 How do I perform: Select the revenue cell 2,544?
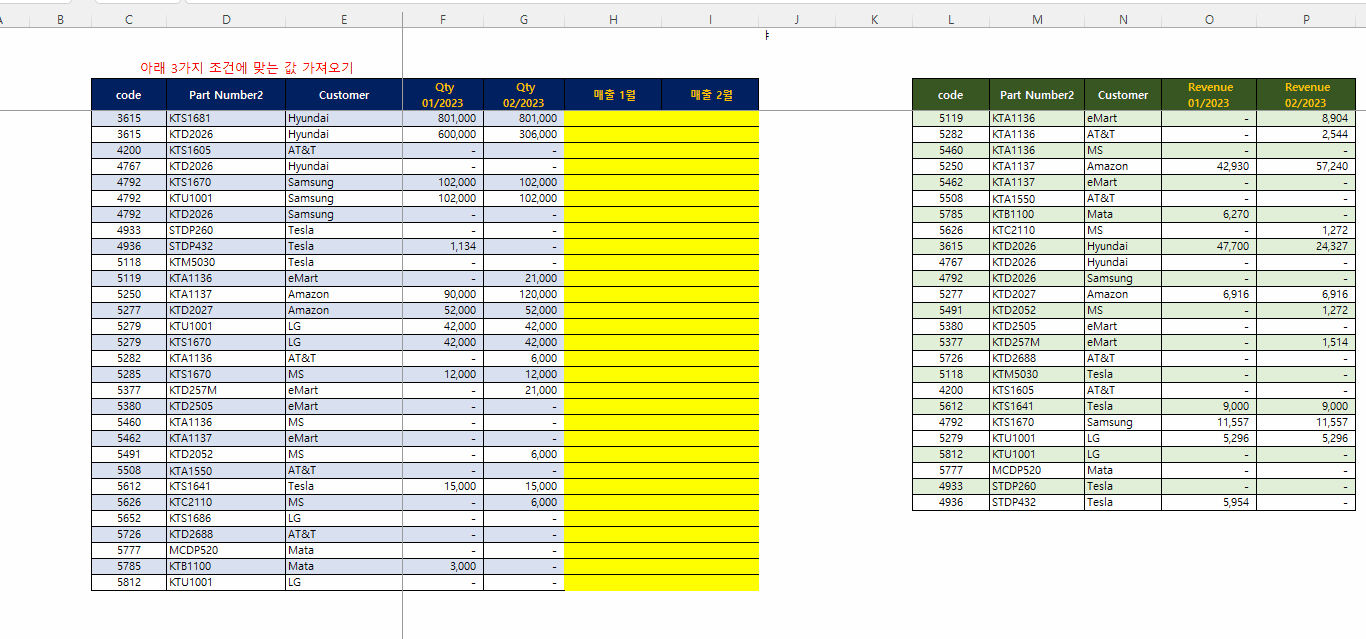1306,134
